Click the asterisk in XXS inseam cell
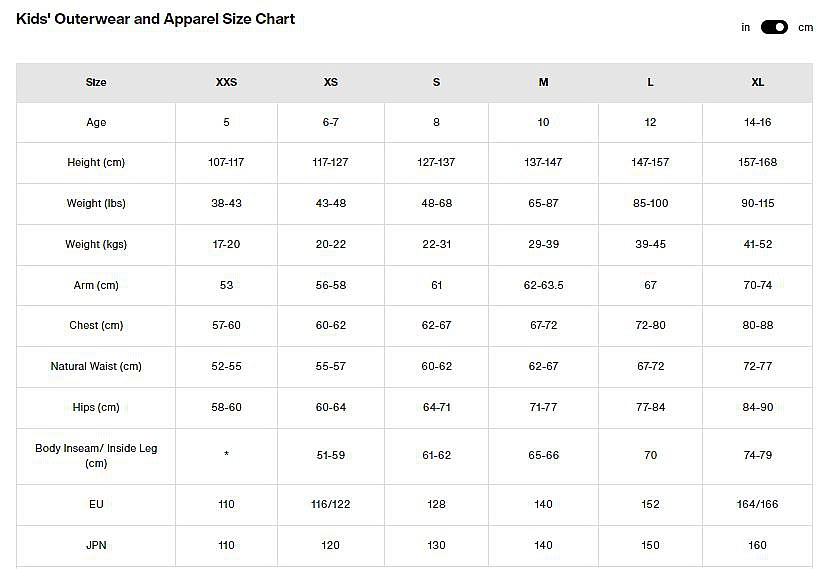The image size is (833, 569). [227, 456]
